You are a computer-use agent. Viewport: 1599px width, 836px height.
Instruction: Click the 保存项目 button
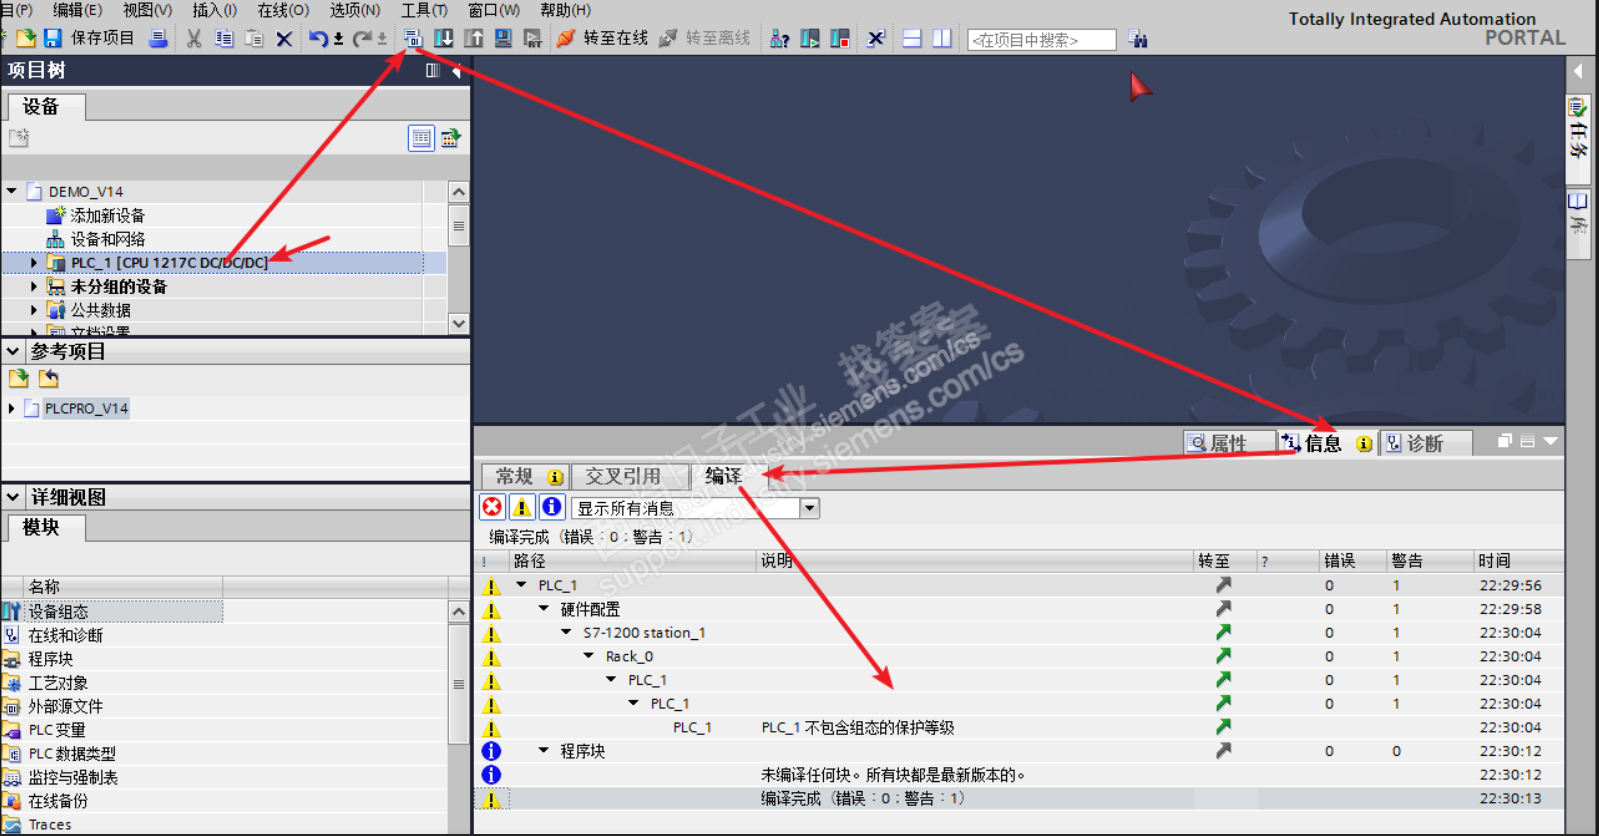(102, 38)
